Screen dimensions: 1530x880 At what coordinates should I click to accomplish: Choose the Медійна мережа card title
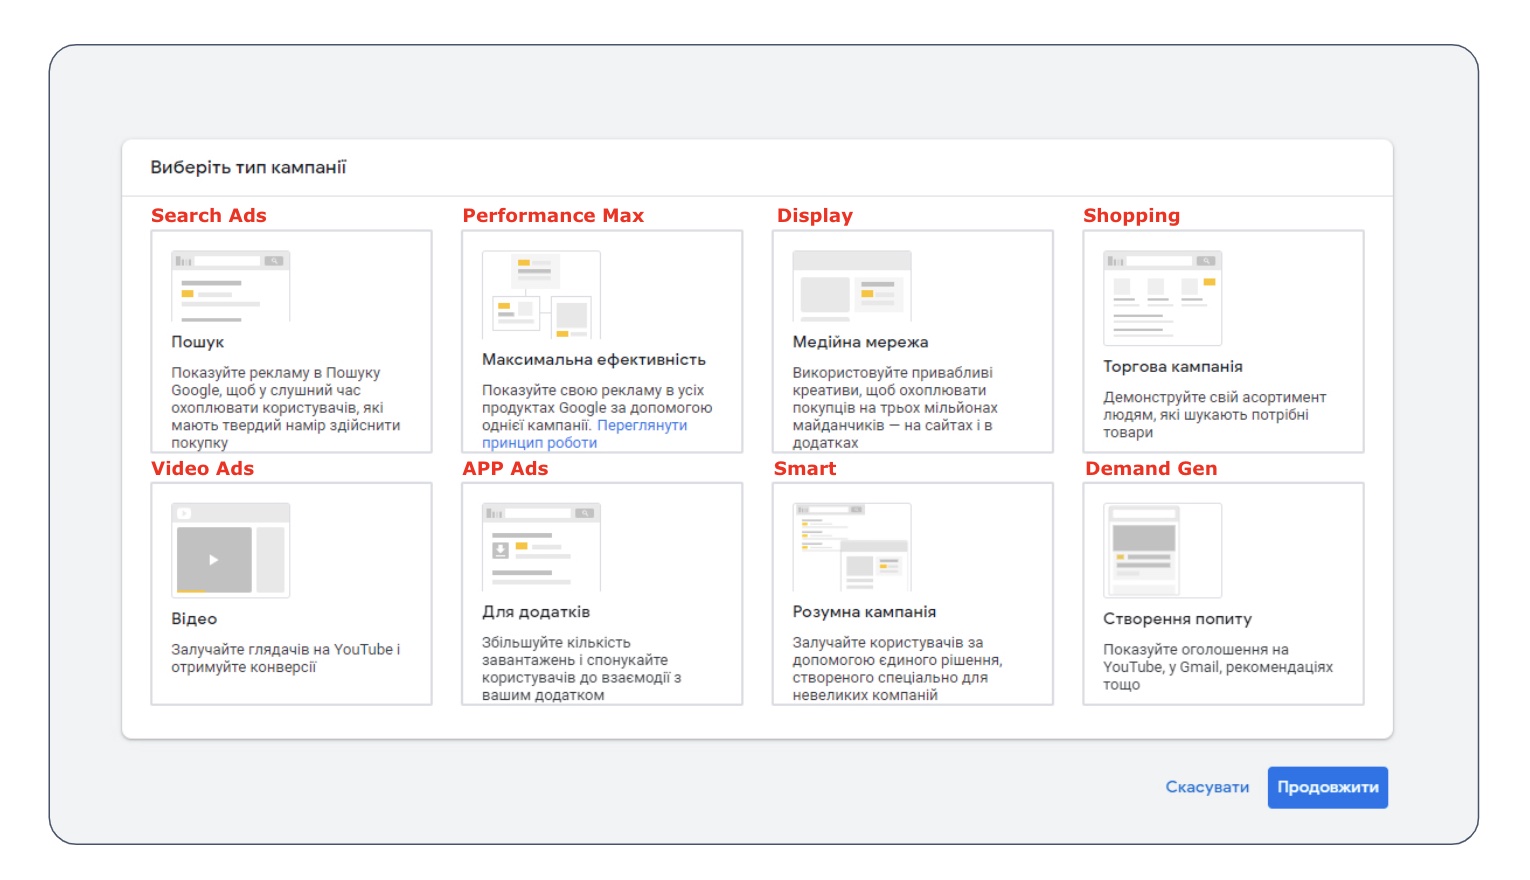click(860, 342)
